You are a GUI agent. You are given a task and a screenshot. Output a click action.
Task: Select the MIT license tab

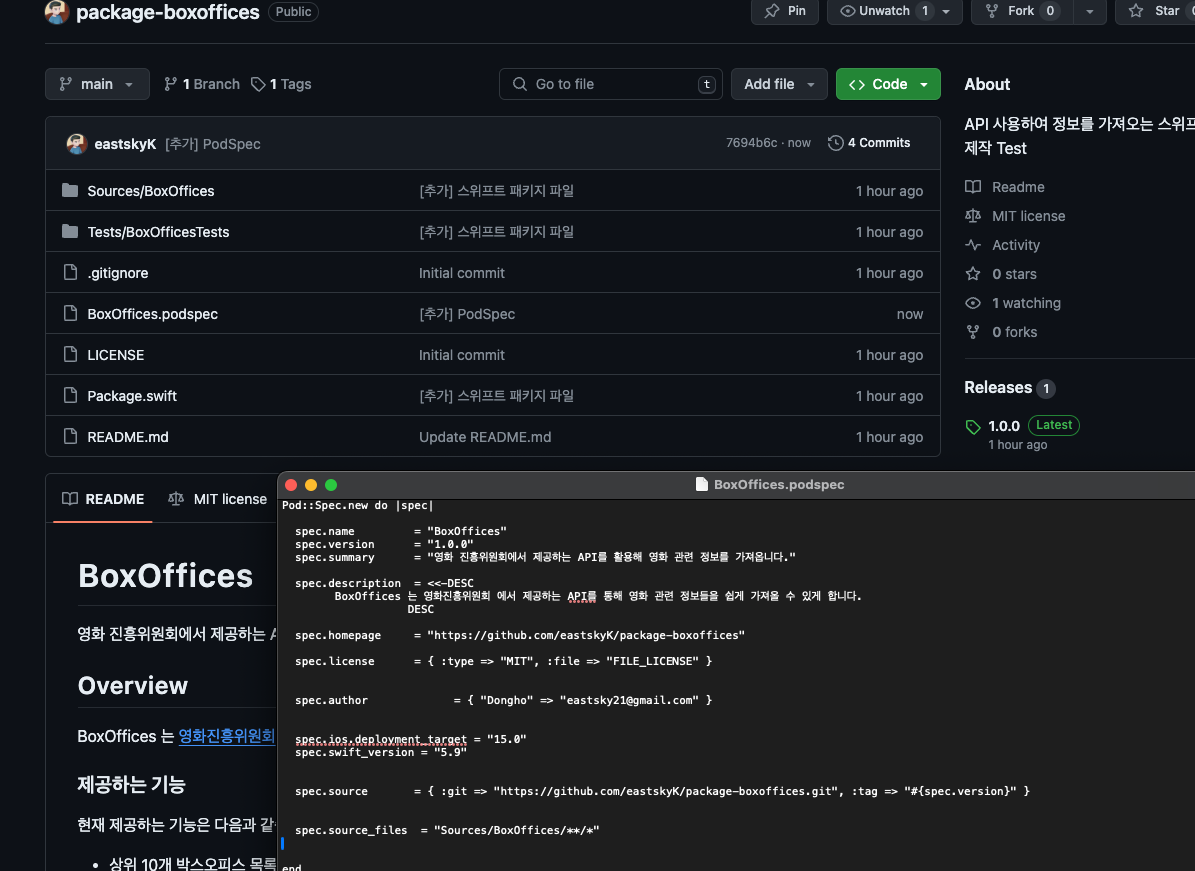[218, 499]
